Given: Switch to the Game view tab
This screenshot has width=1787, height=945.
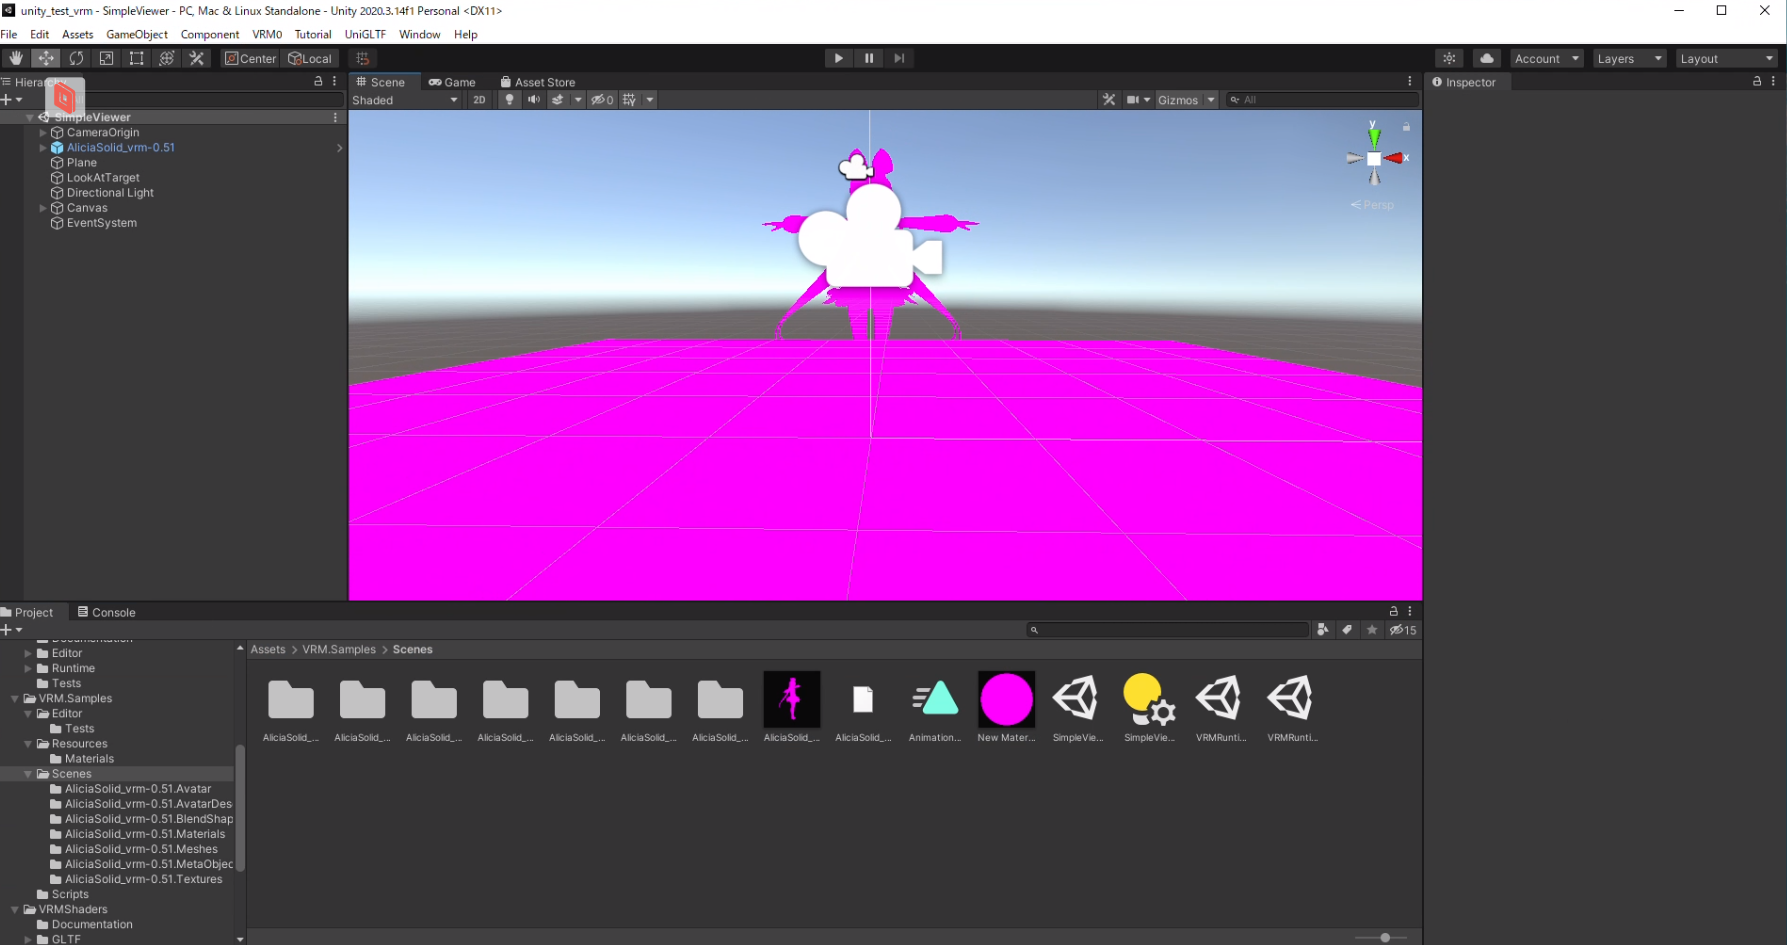Looking at the screenshot, I should [x=452, y=82].
